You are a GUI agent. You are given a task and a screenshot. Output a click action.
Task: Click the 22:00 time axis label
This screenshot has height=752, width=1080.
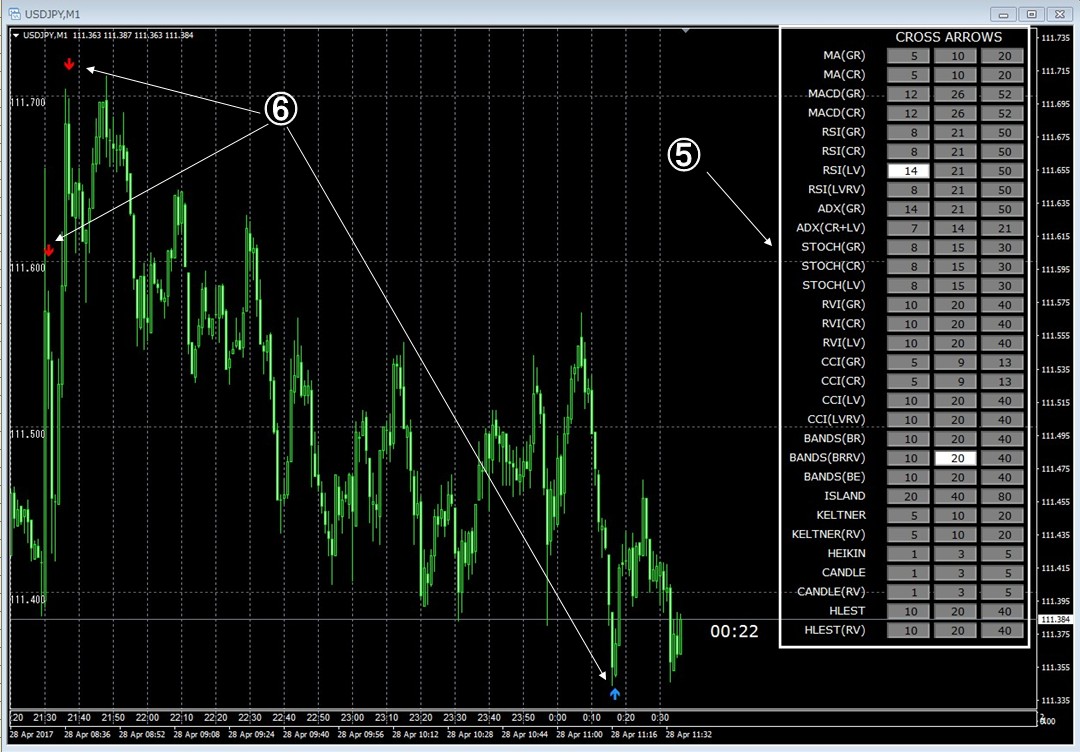(x=147, y=718)
